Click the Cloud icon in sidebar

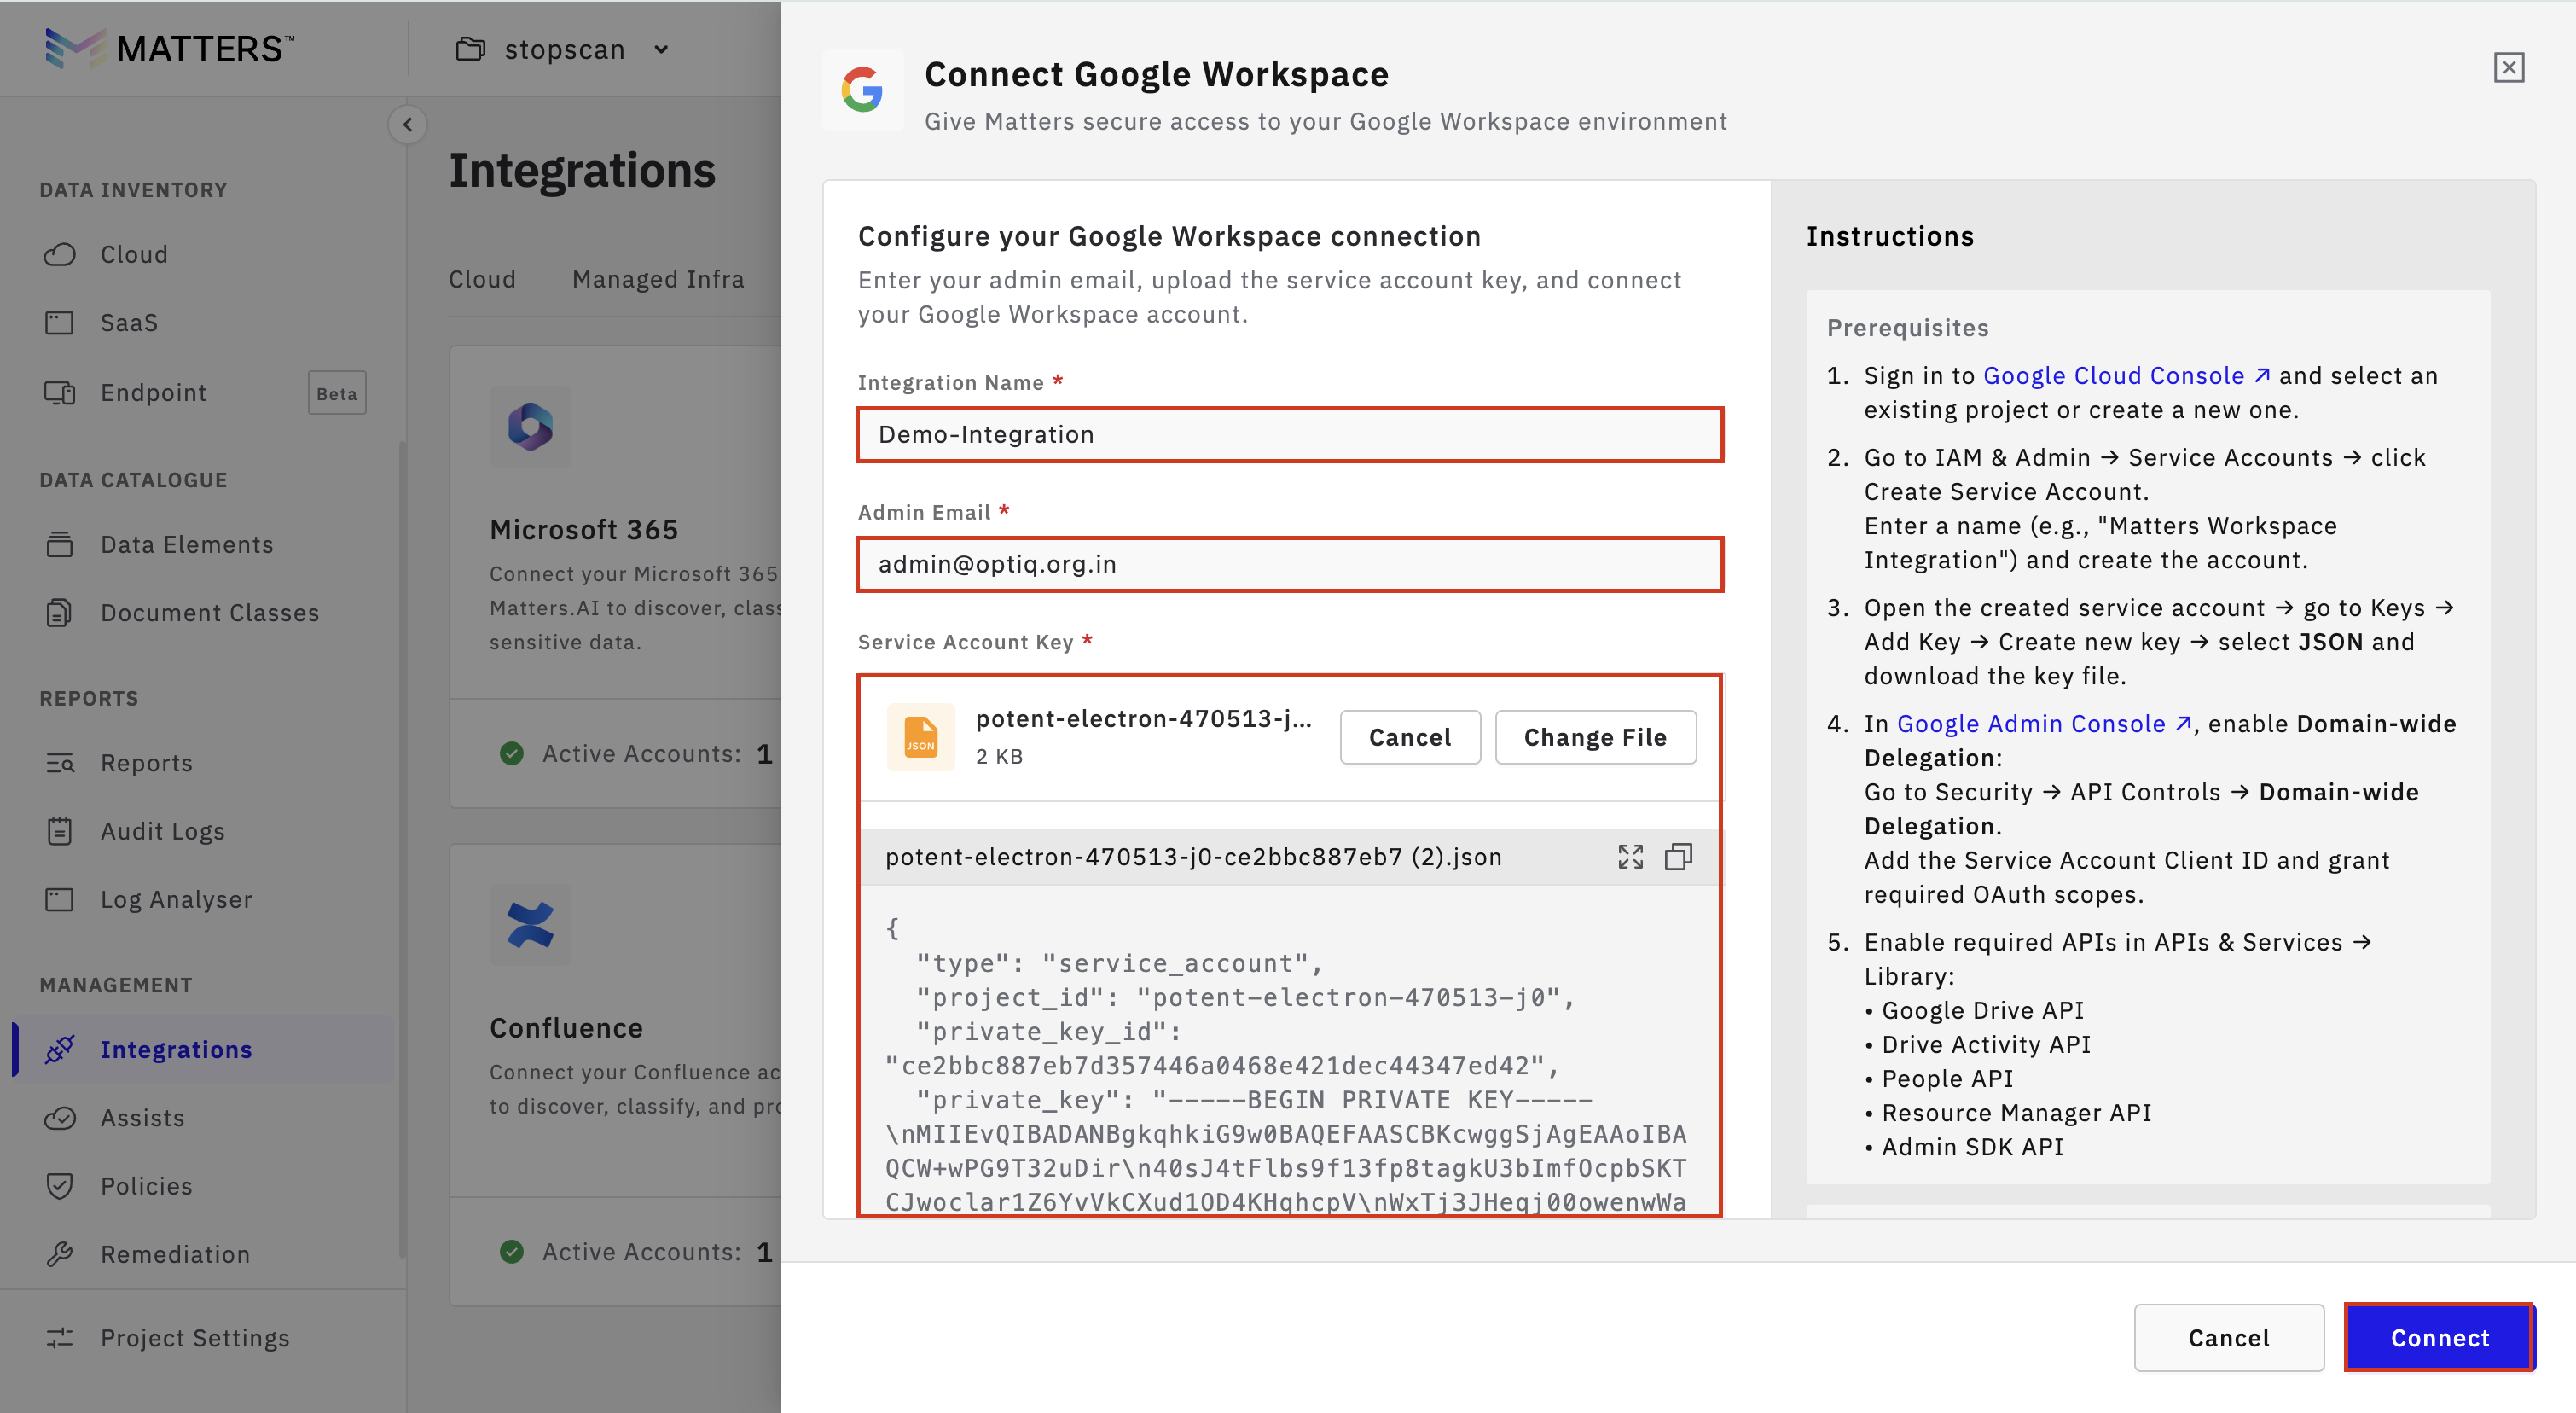60,254
